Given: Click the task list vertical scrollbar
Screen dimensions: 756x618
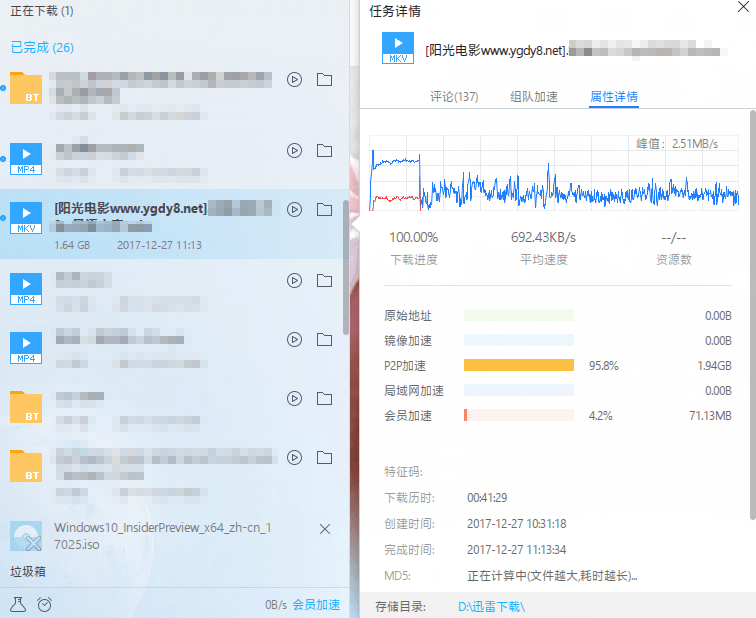Looking at the screenshot, I should pyautogui.click(x=346, y=265).
